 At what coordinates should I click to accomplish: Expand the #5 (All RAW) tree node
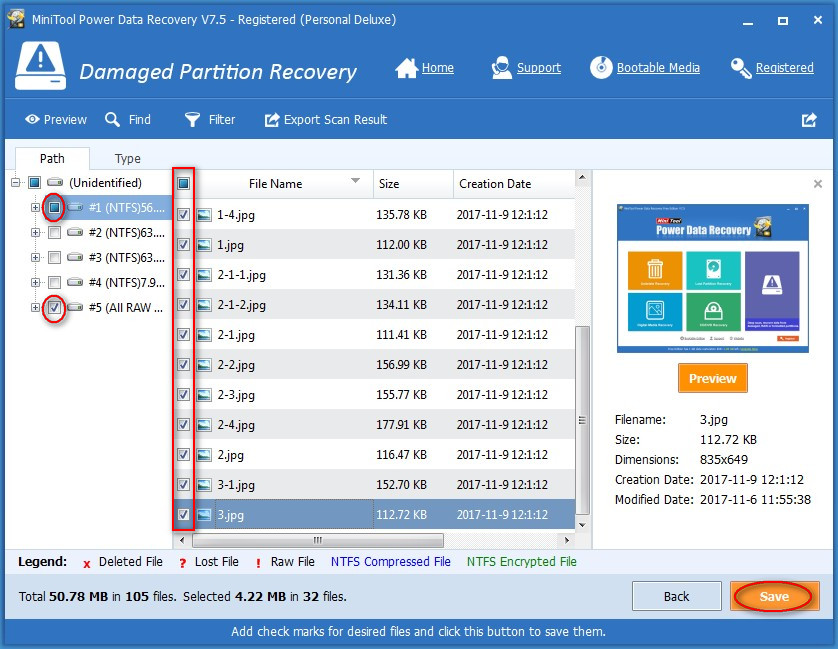click(35, 307)
